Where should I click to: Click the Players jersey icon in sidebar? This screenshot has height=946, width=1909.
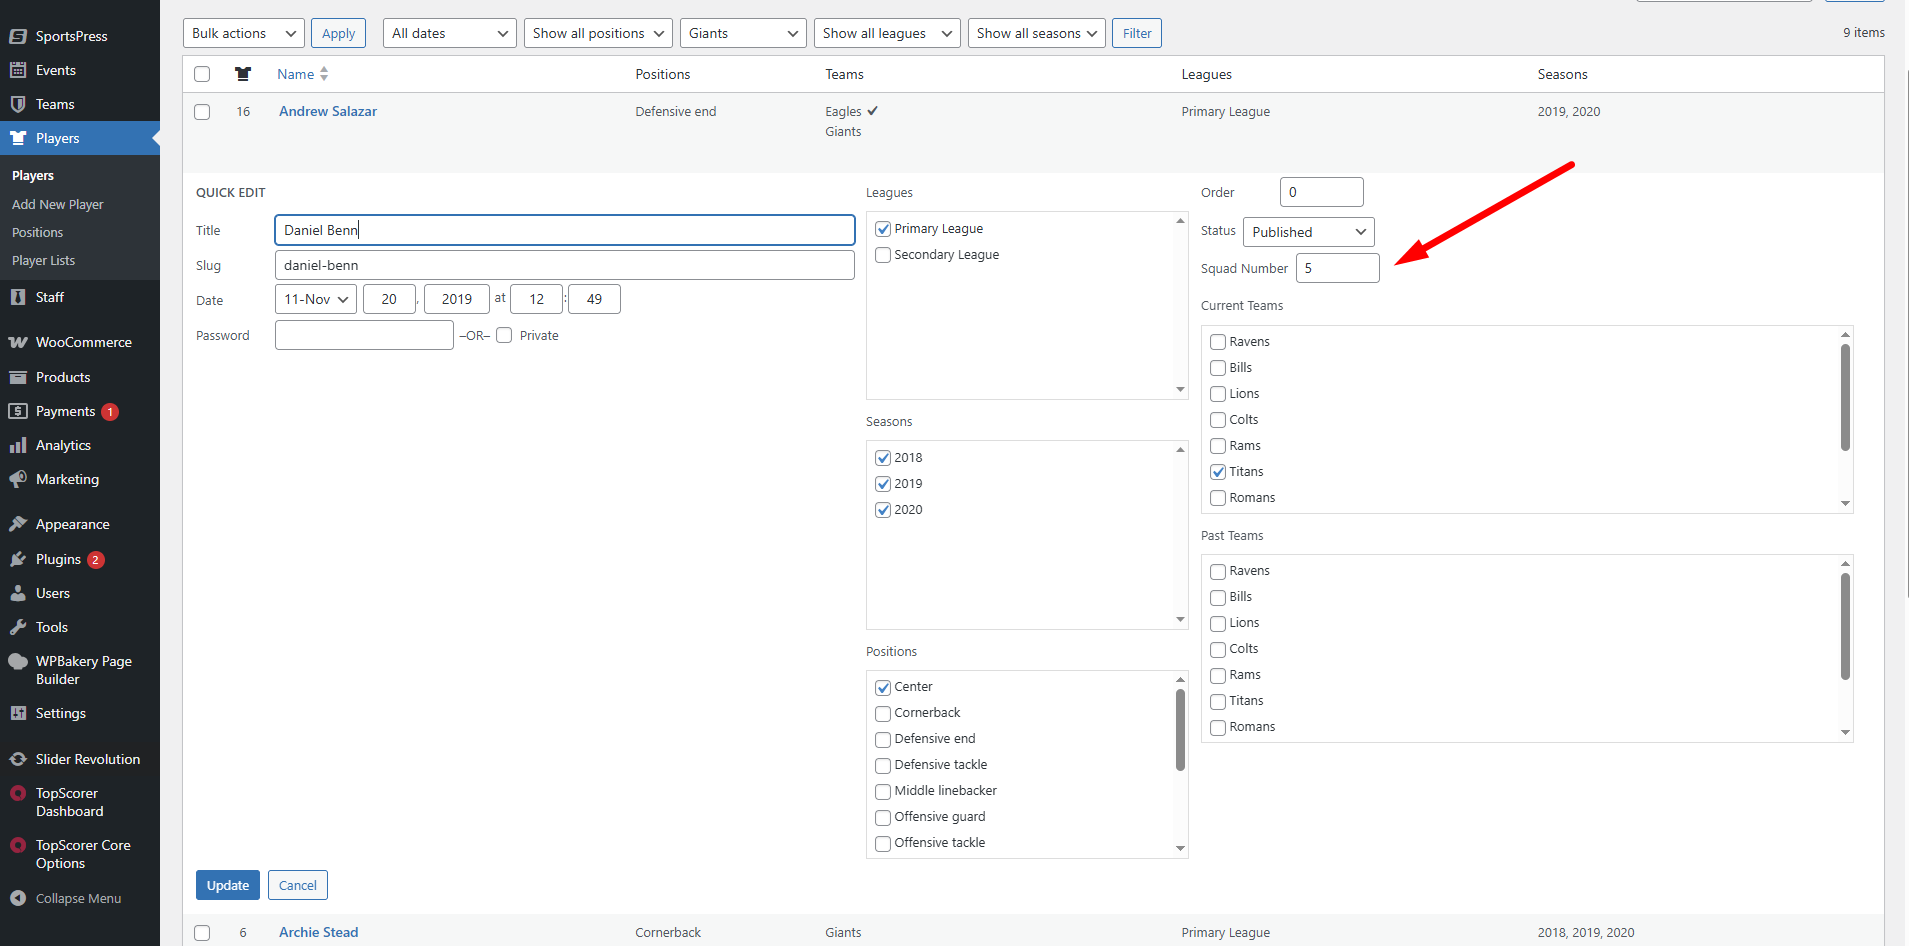pos(18,138)
